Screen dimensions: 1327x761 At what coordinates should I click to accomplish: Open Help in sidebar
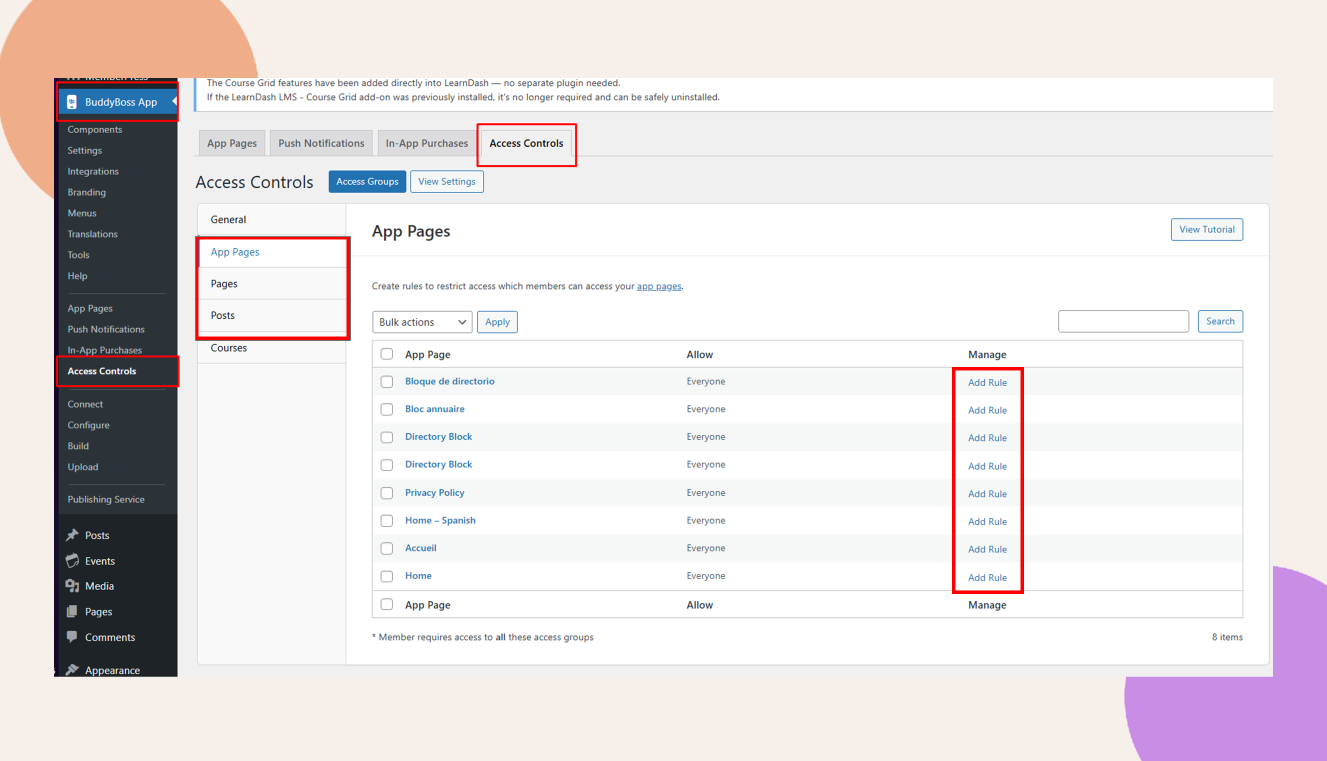tap(78, 276)
